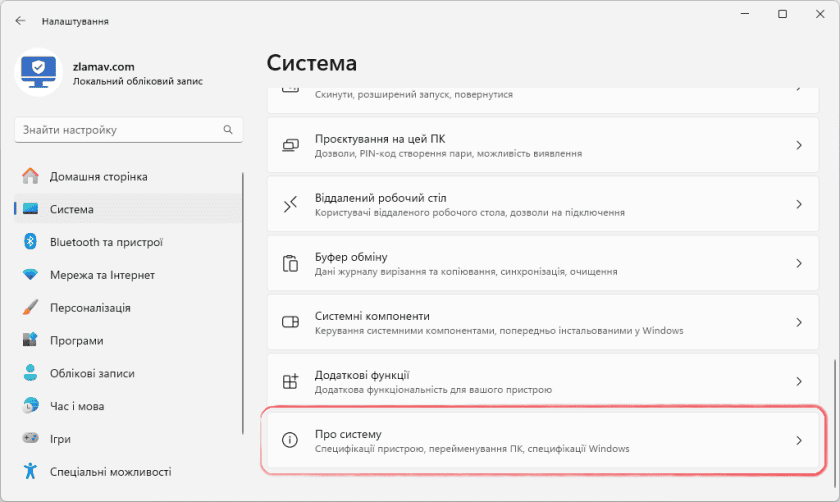Image resolution: width=840 pixels, height=502 pixels.
Task: Expand Про систему chevron
Action: [x=799, y=440]
